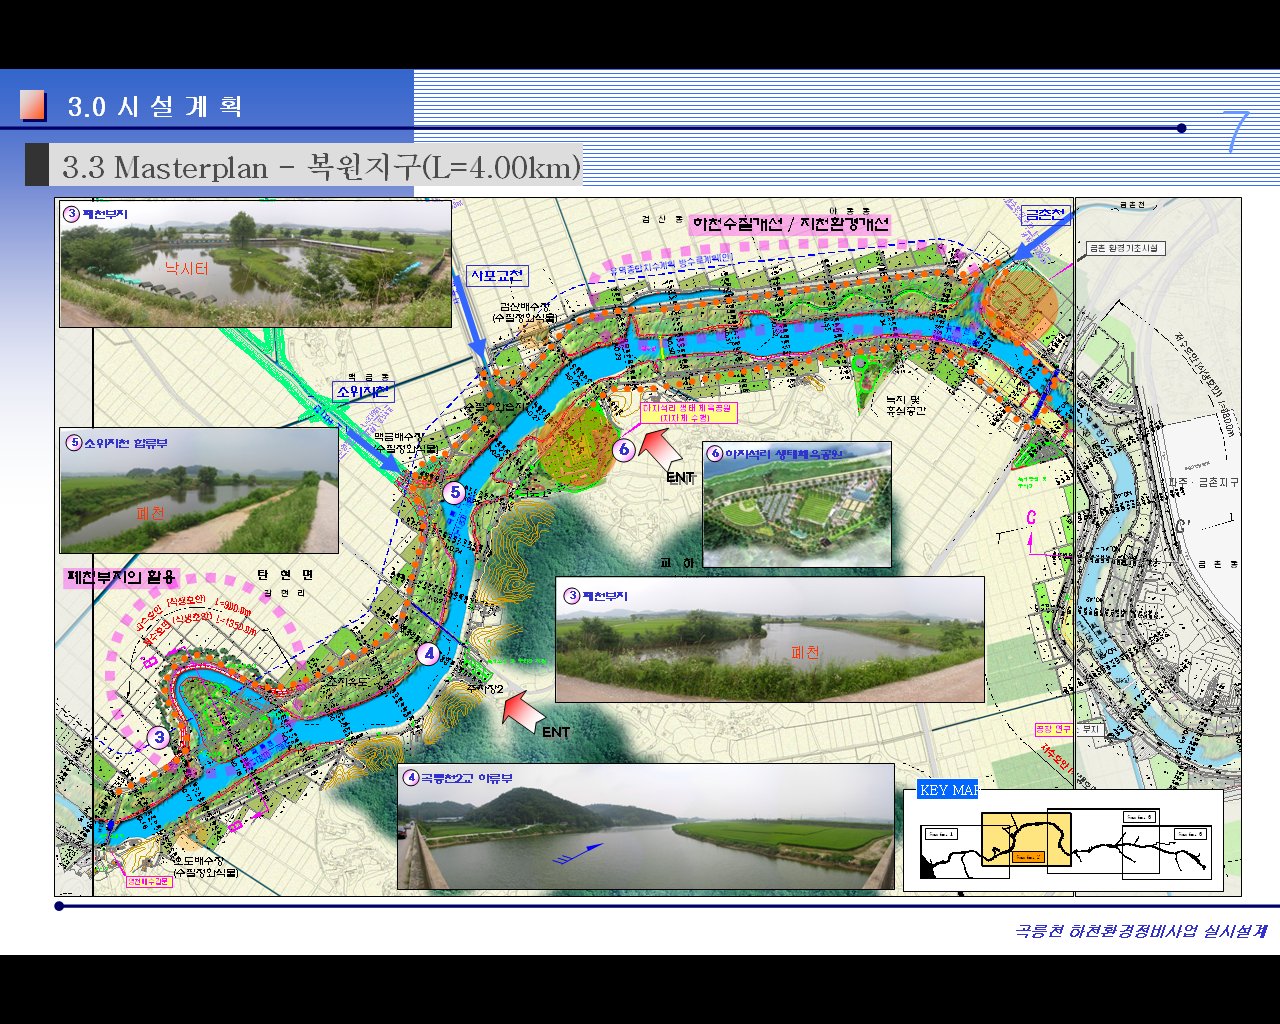Click the circled 4 marker on the river
1280x1024 pixels.
coord(429,654)
